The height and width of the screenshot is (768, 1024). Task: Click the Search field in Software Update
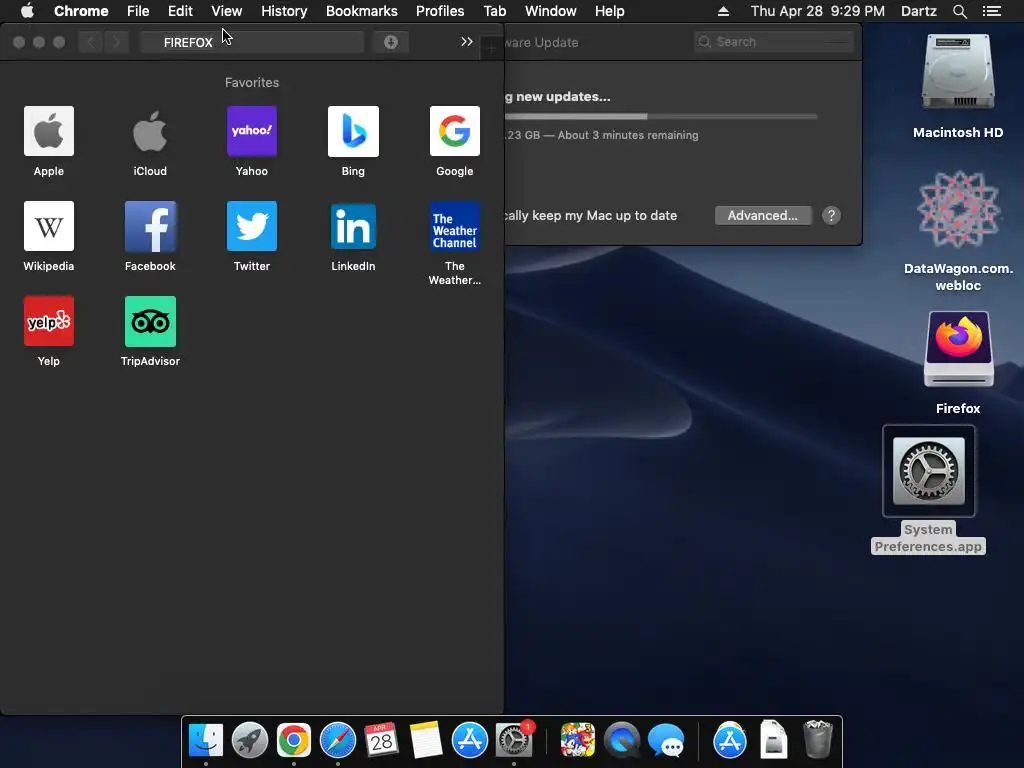[x=773, y=42]
